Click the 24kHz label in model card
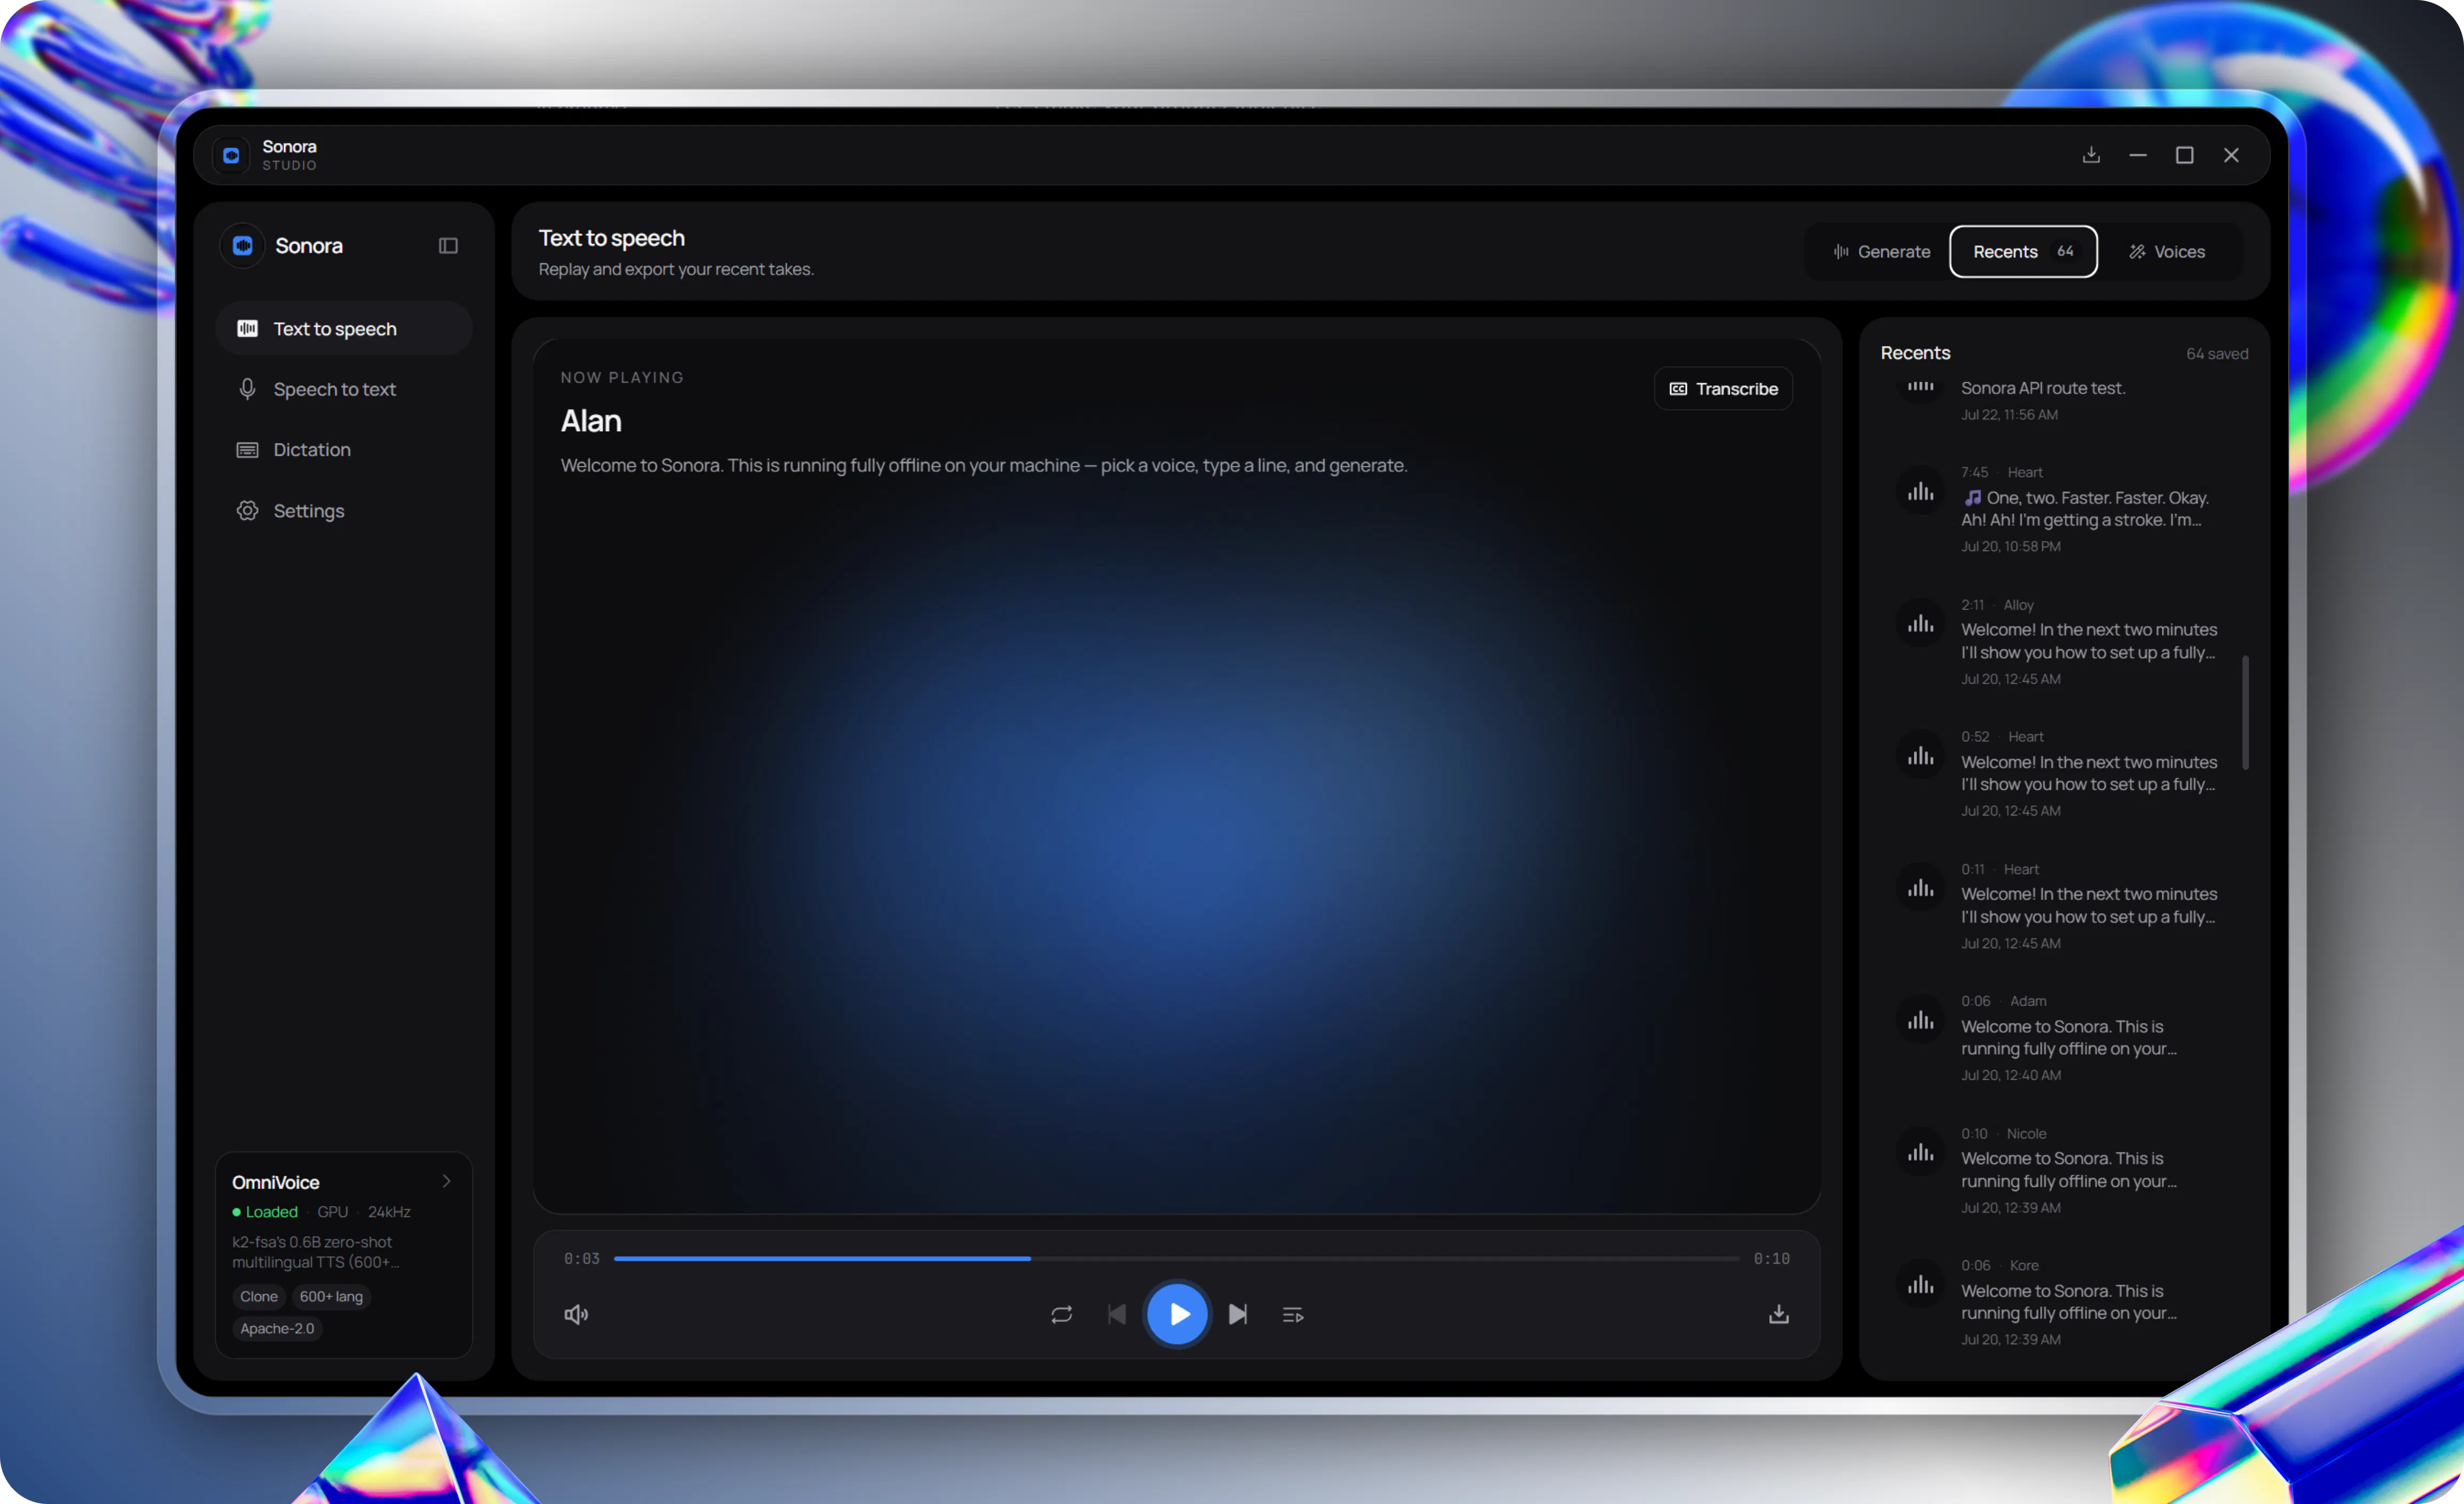 389,1212
